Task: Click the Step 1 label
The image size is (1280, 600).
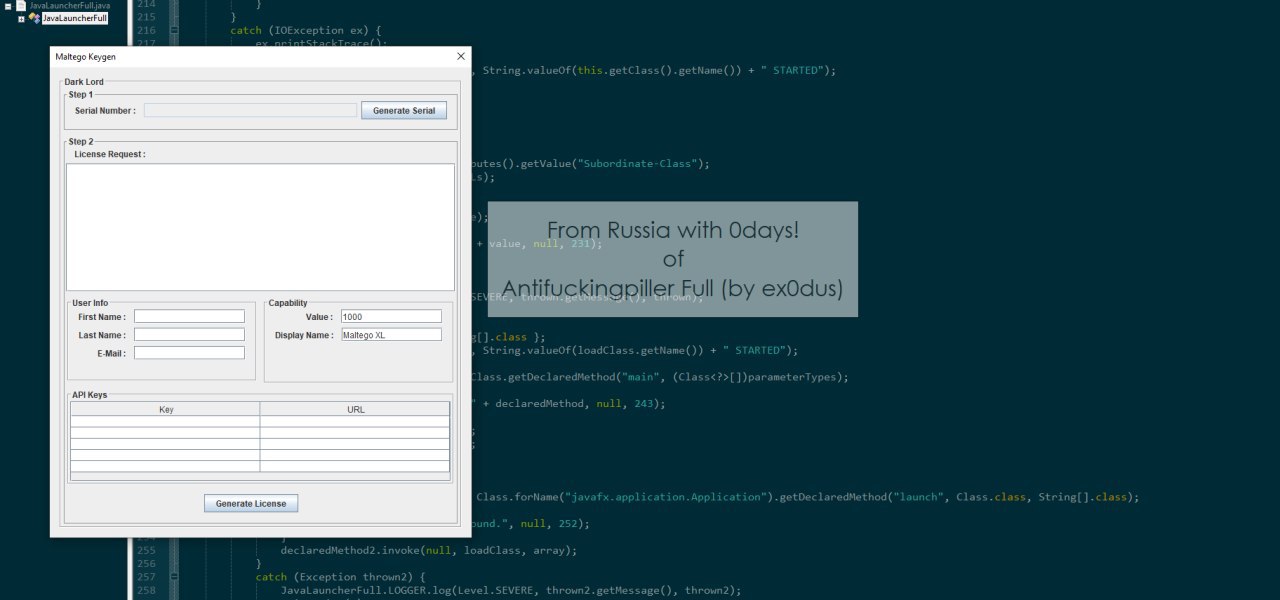Action: [x=81, y=94]
